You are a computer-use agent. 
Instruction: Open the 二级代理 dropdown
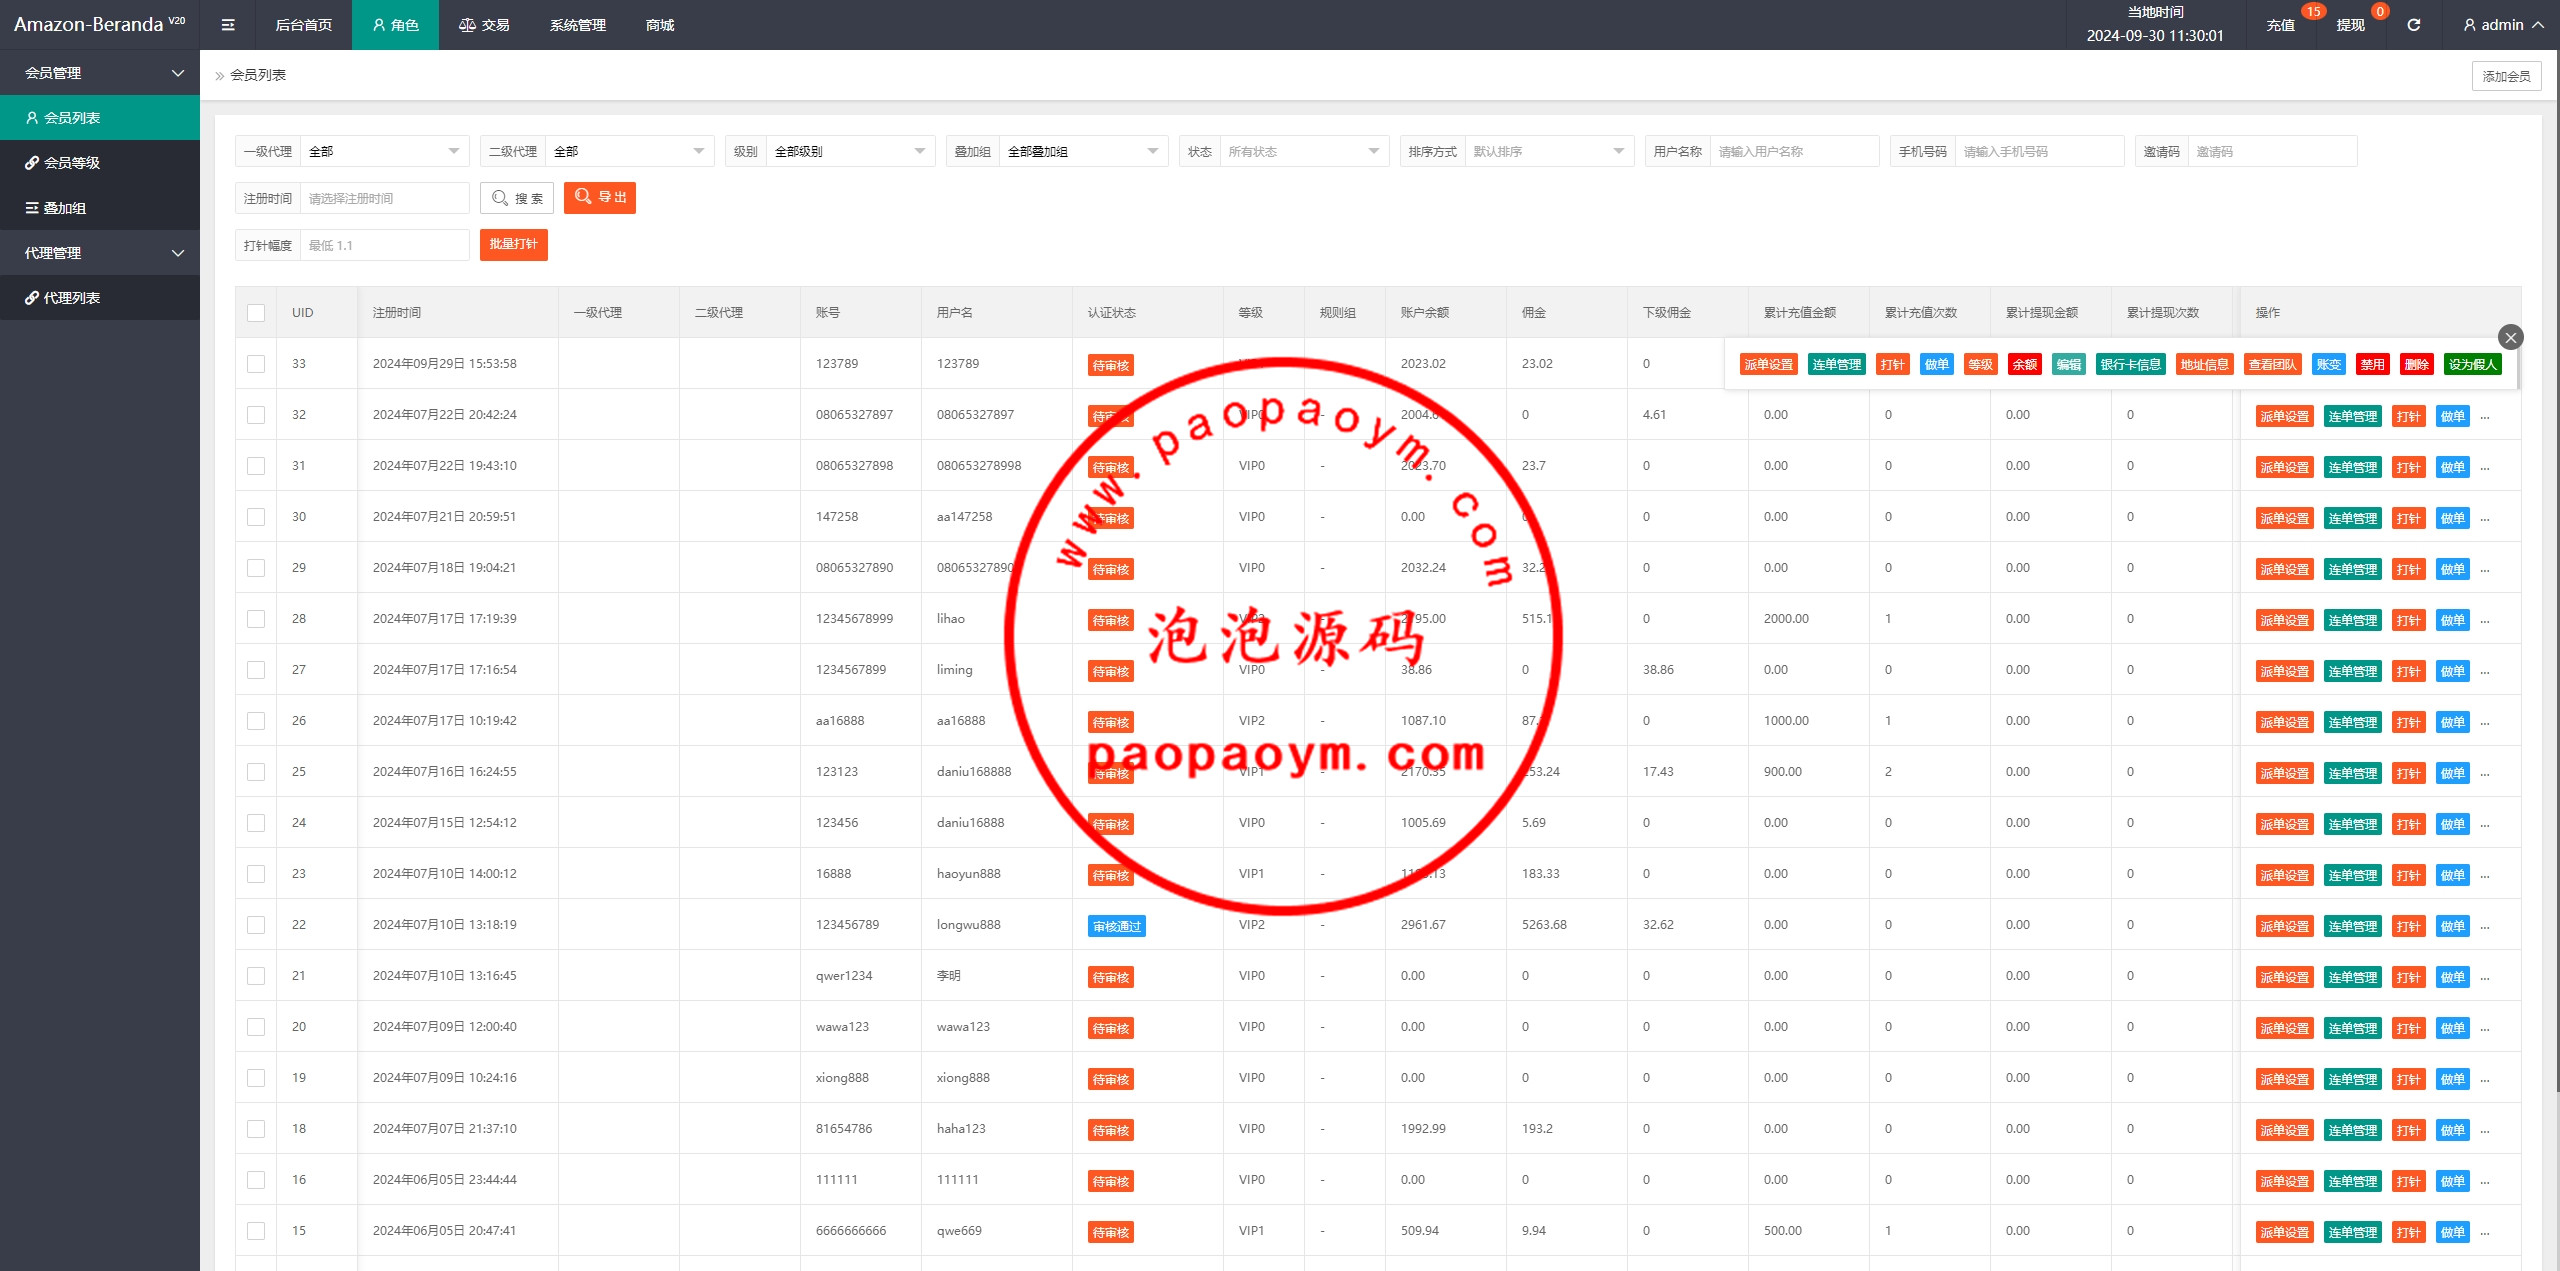[x=630, y=151]
